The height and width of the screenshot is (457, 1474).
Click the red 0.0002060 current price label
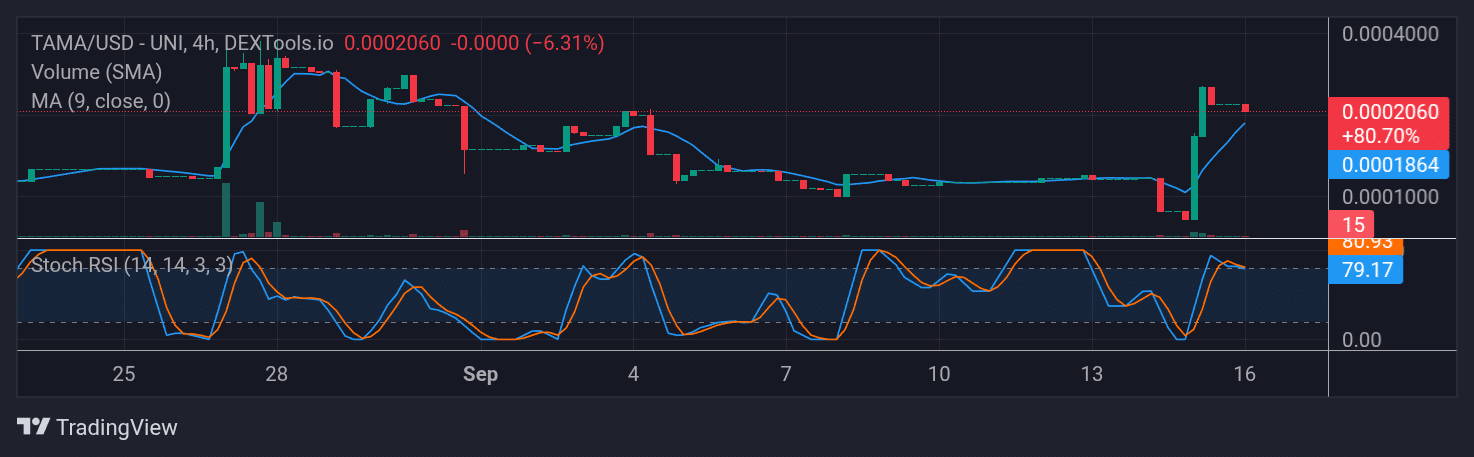click(x=1390, y=112)
